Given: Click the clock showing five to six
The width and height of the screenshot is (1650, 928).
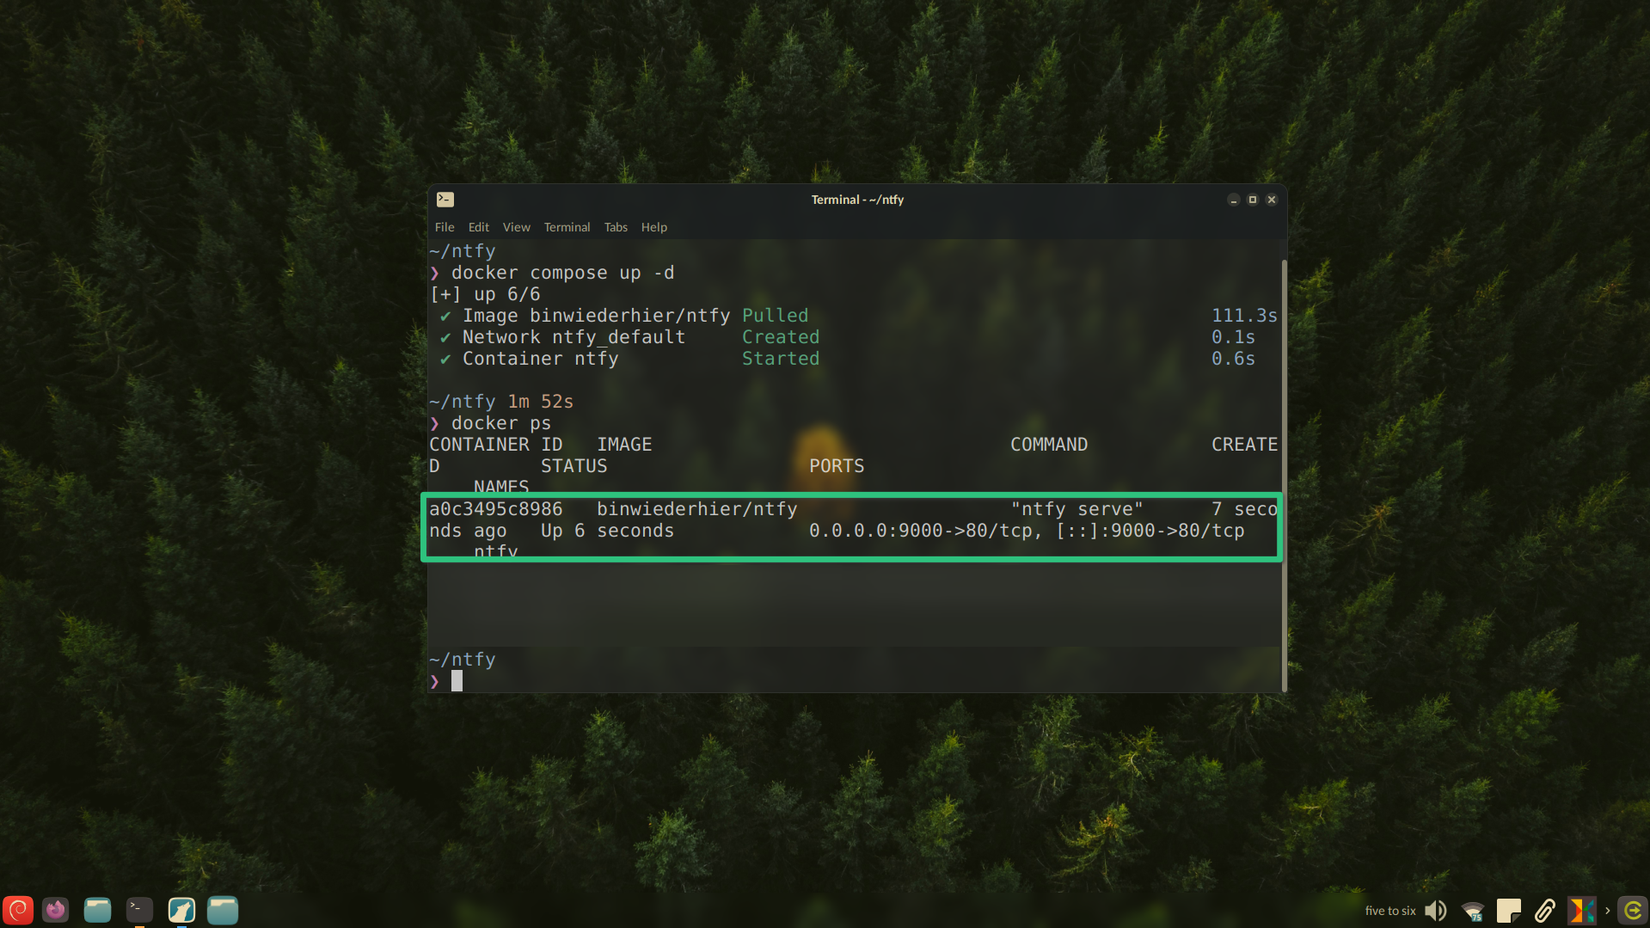Looking at the screenshot, I should (1390, 910).
